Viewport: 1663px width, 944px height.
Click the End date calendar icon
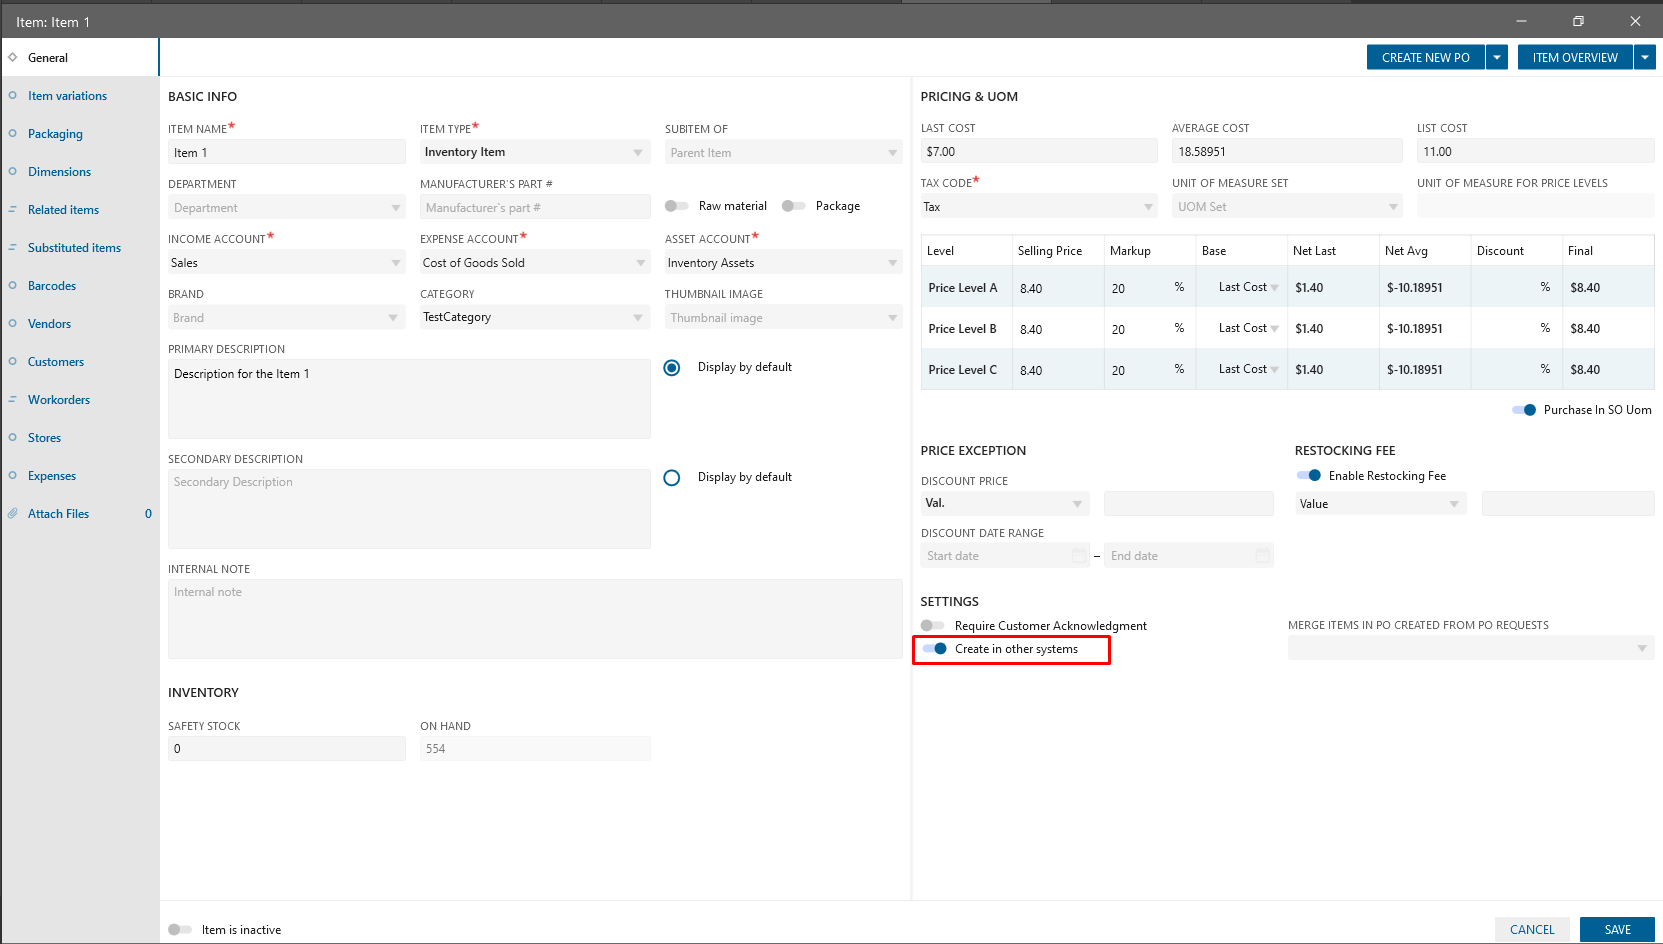point(1262,556)
